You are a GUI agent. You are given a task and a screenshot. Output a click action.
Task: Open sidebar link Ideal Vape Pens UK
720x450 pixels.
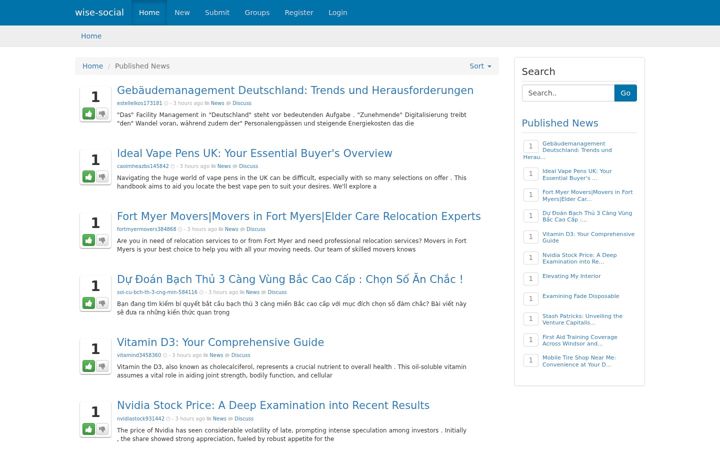coord(577,174)
